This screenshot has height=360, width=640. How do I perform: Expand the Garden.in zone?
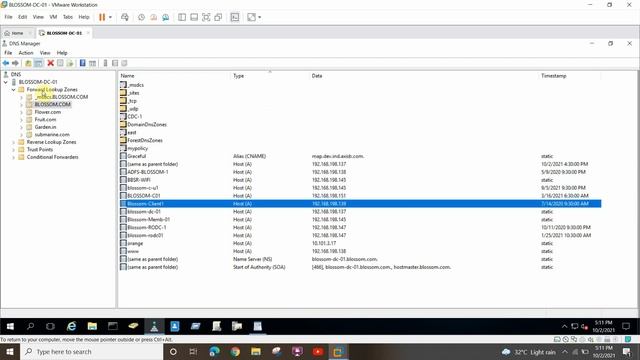(21, 127)
